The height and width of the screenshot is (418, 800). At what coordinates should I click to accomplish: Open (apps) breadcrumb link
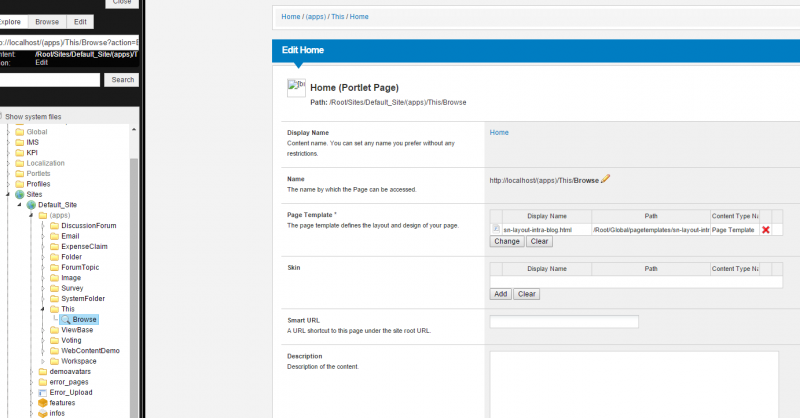click(316, 17)
